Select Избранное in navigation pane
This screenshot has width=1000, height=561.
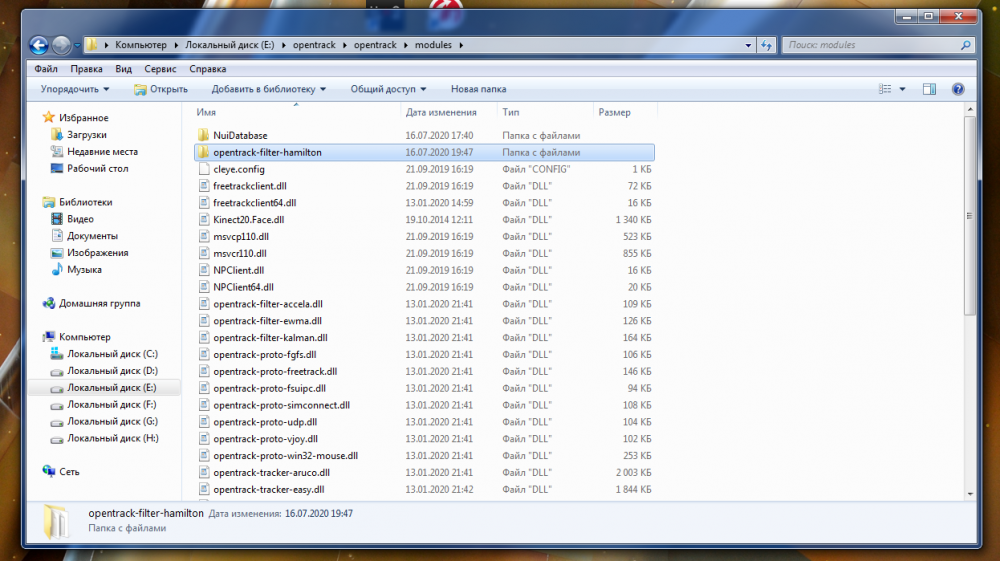pos(84,118)
